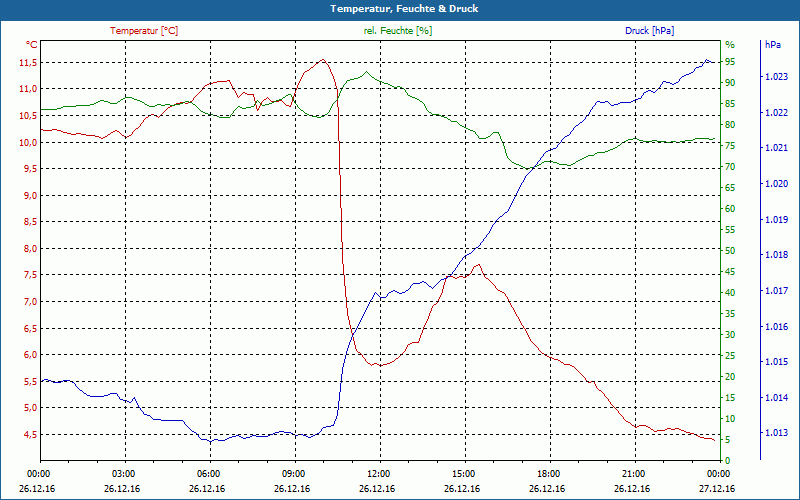Click the green "80" humidity tick
The width and height of the screenshot is (800, 500).
click(x=730, y=124)
